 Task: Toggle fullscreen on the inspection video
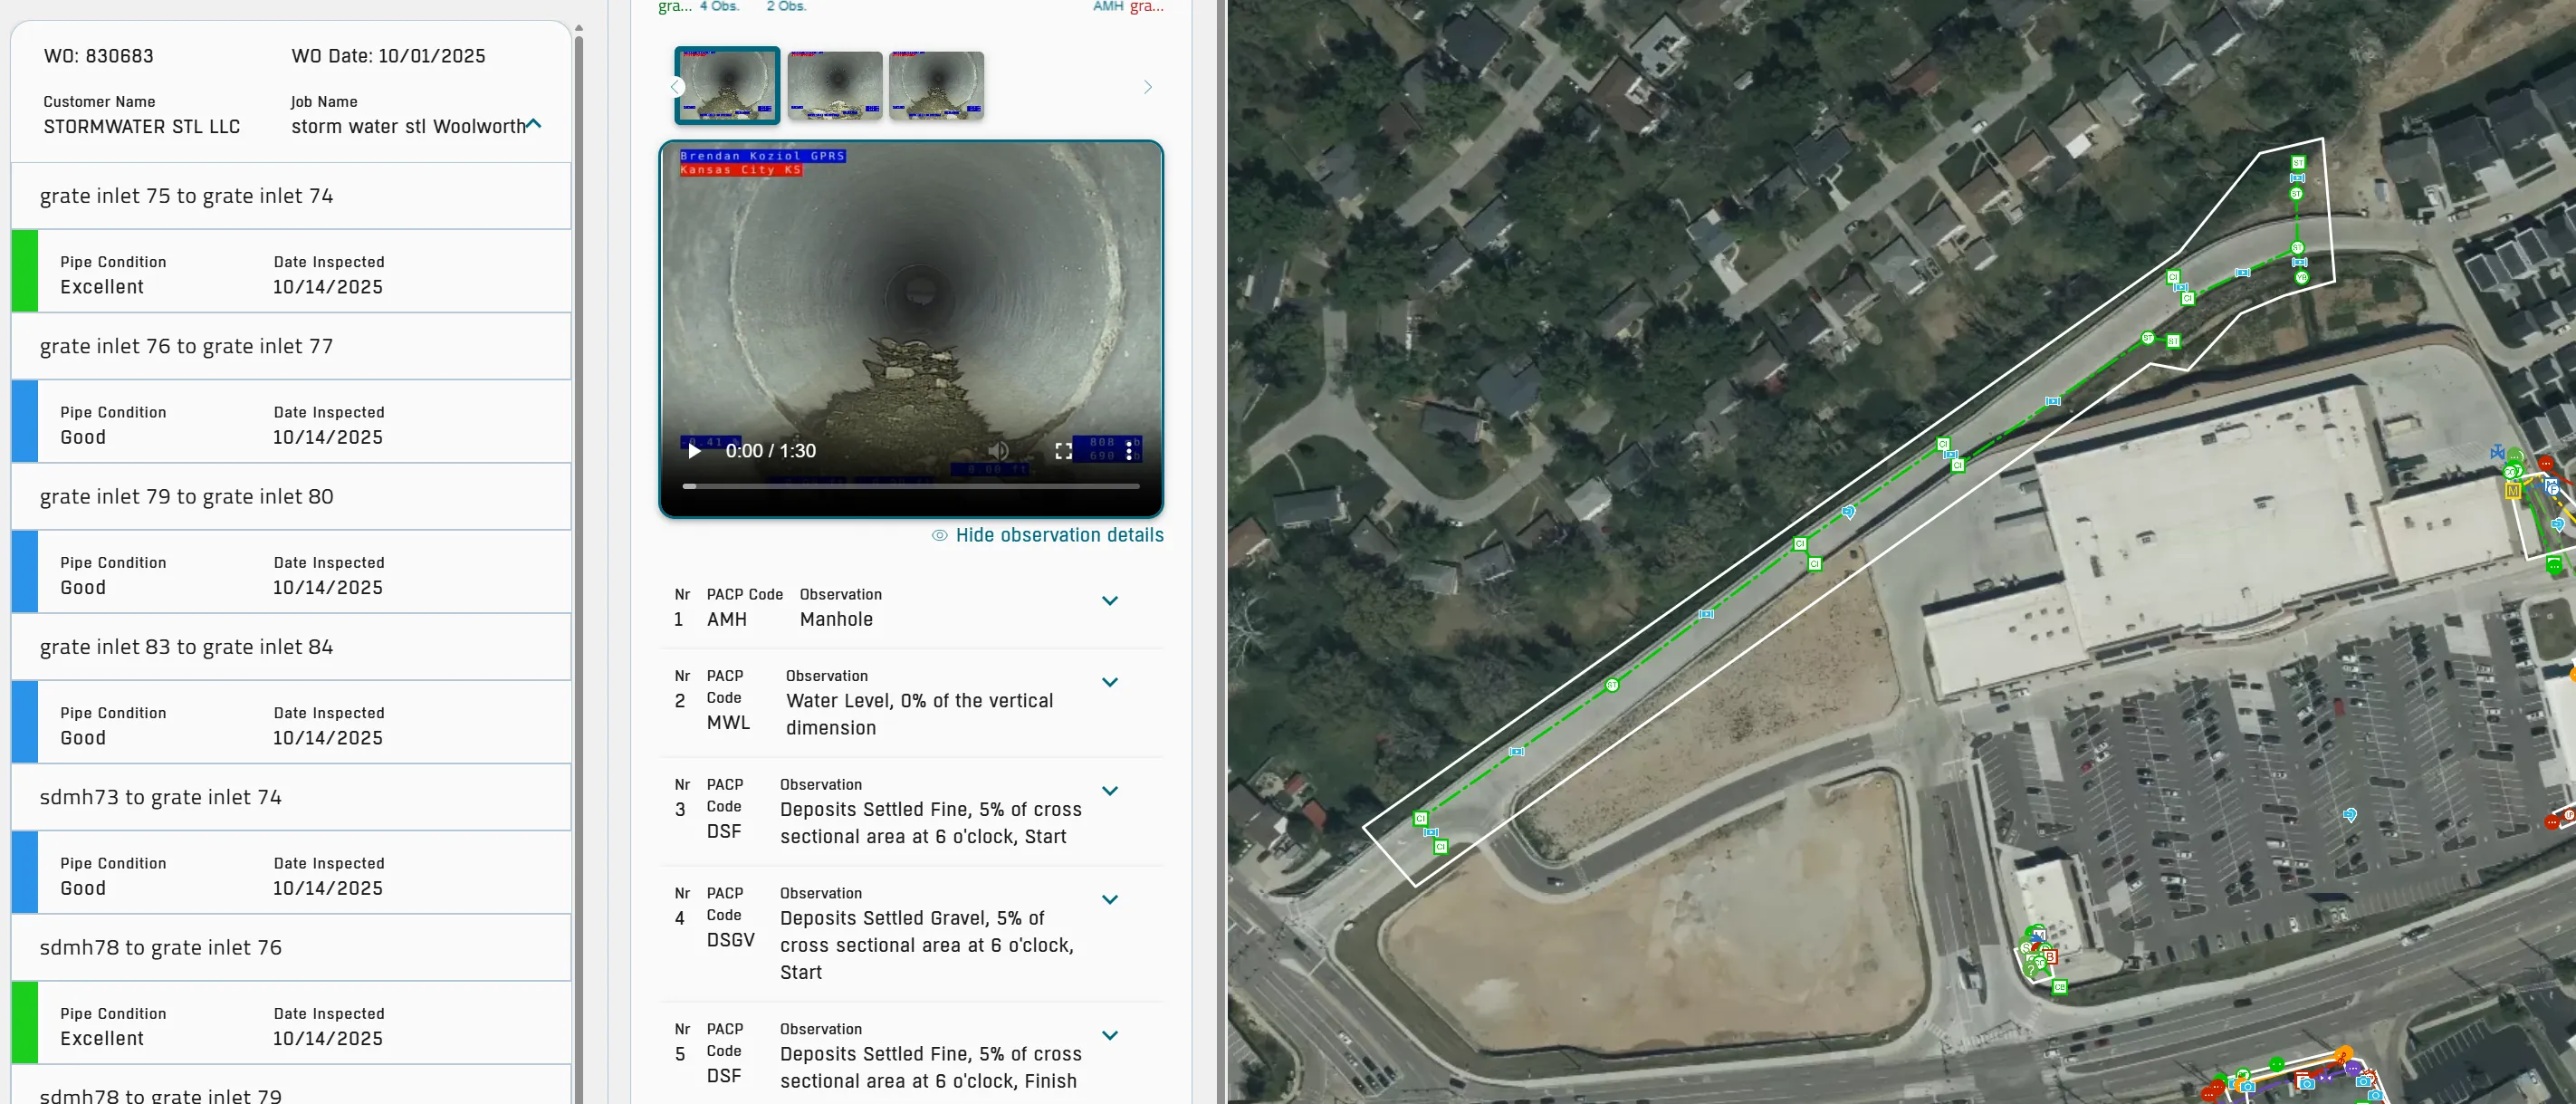[x=1063, y=451]
